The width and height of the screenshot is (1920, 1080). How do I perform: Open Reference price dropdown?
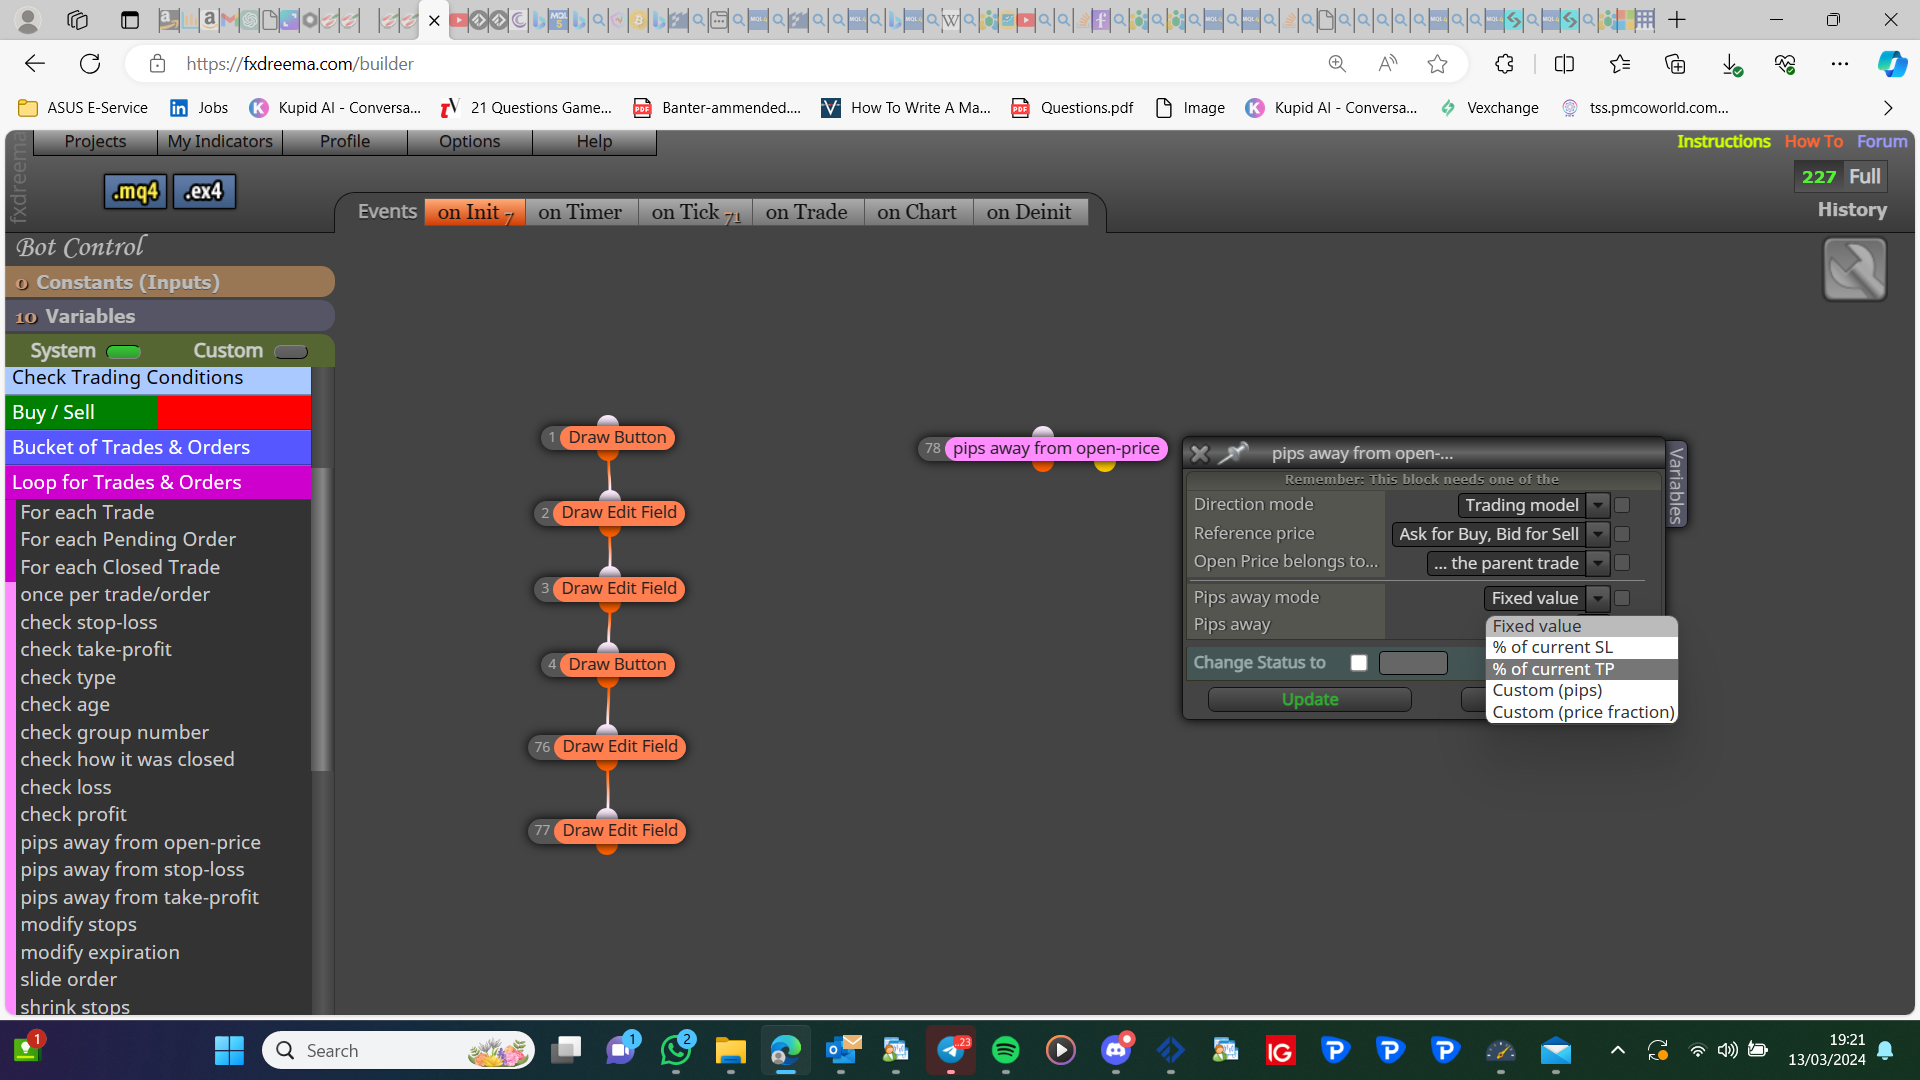tap(1500, 535)
